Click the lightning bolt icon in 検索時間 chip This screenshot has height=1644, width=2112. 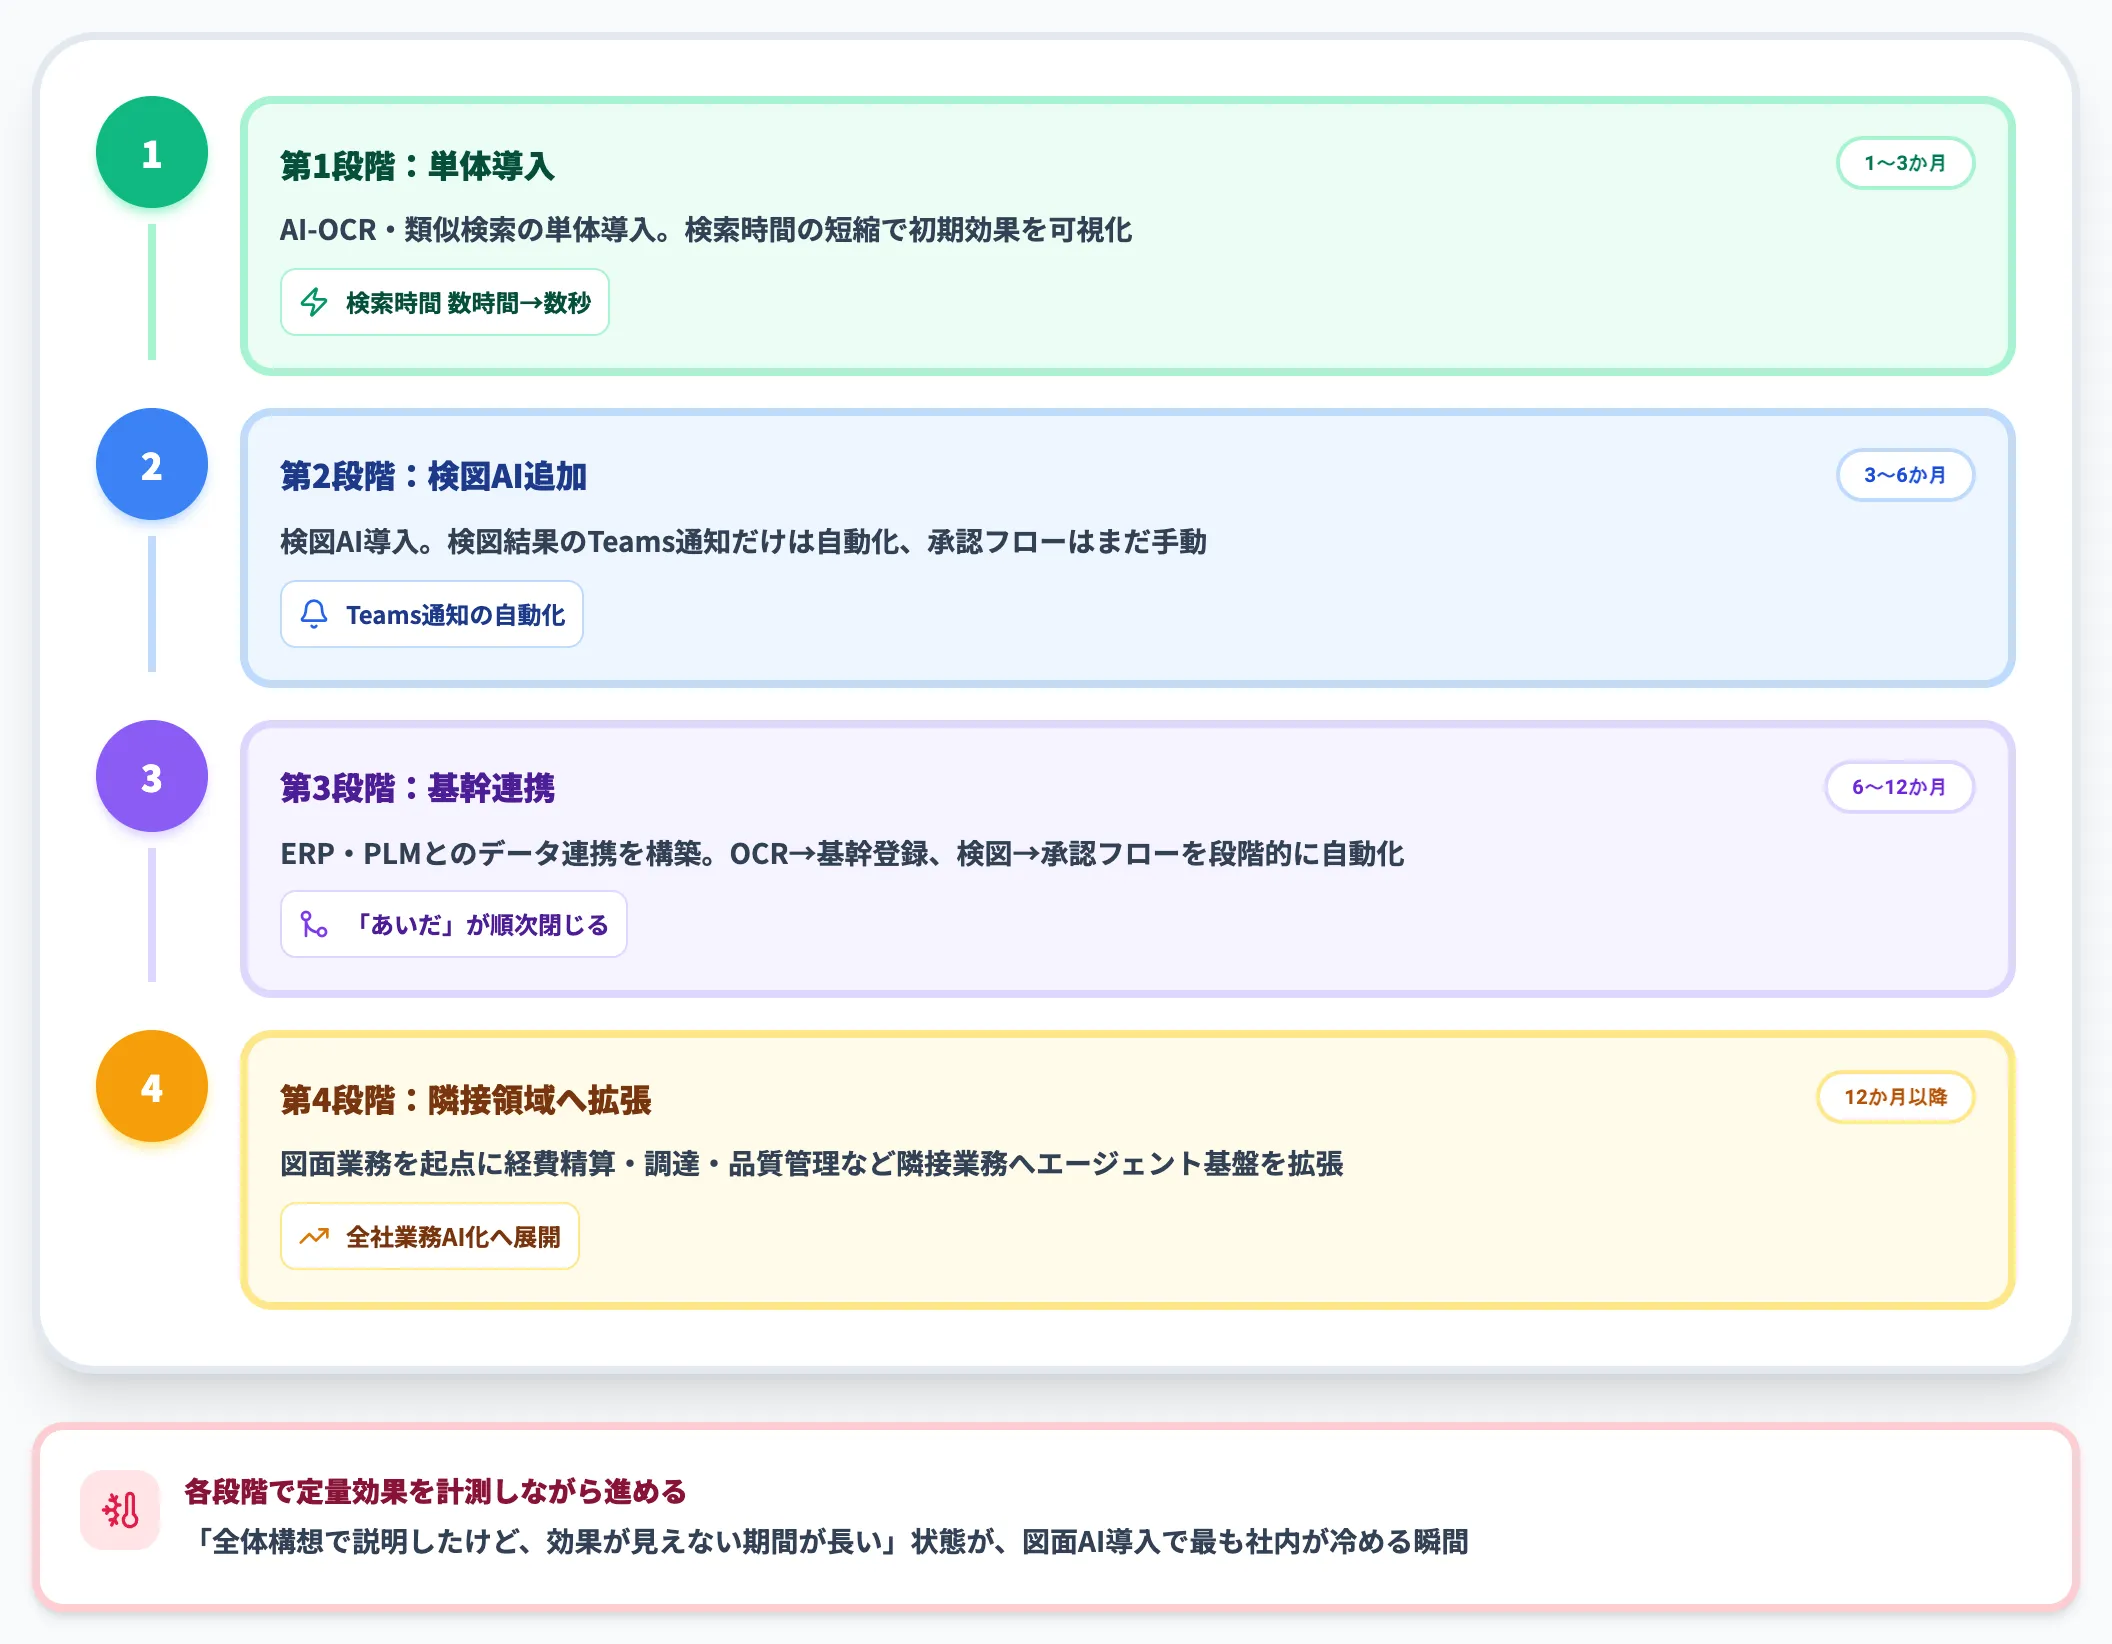314,302
